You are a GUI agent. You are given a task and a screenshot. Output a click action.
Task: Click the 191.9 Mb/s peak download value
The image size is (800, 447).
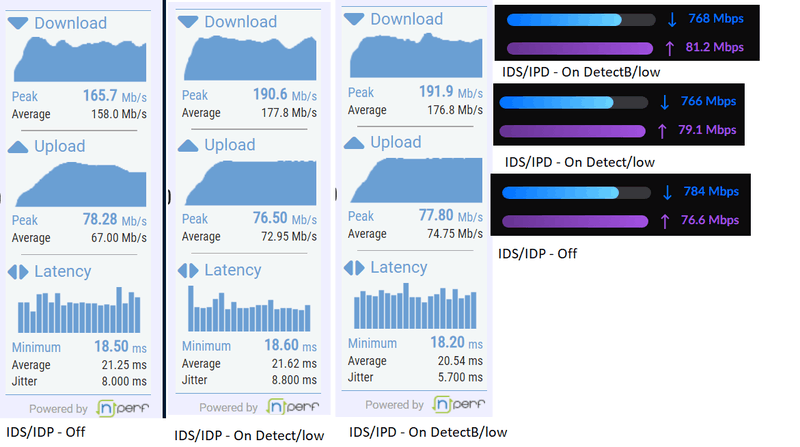click(x=451, y=92)
